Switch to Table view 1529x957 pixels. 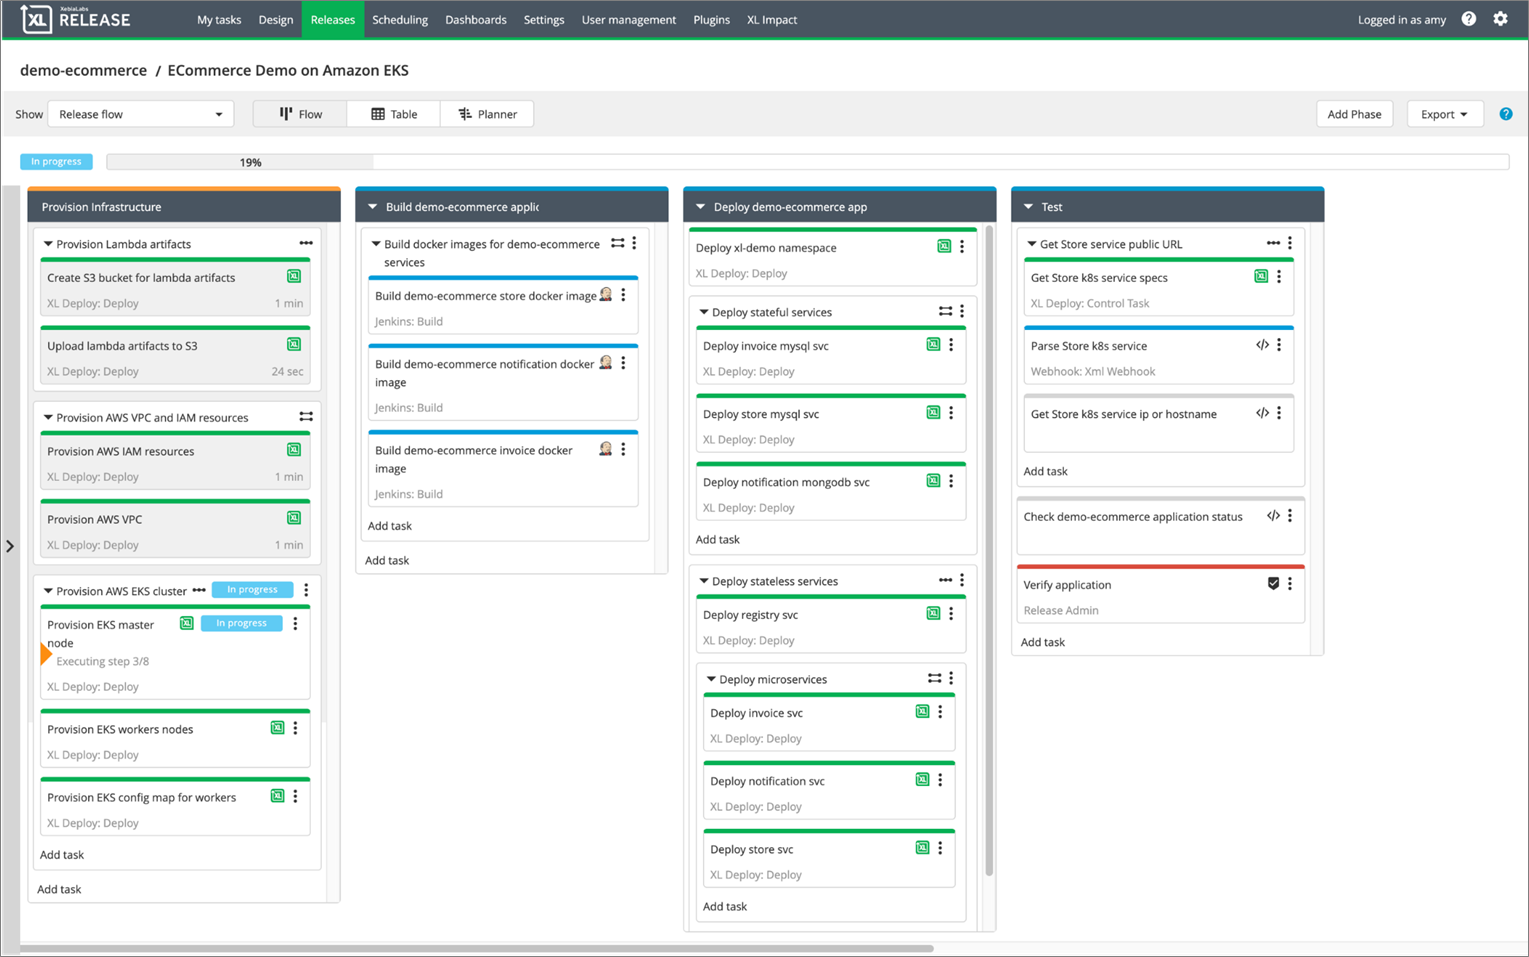coord(394,114)
